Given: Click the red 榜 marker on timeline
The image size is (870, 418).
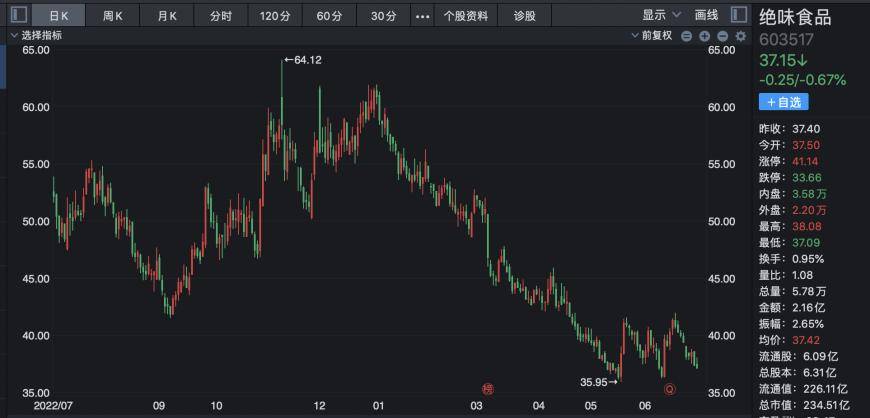Looking at the screenshot, I should point(488,389).
